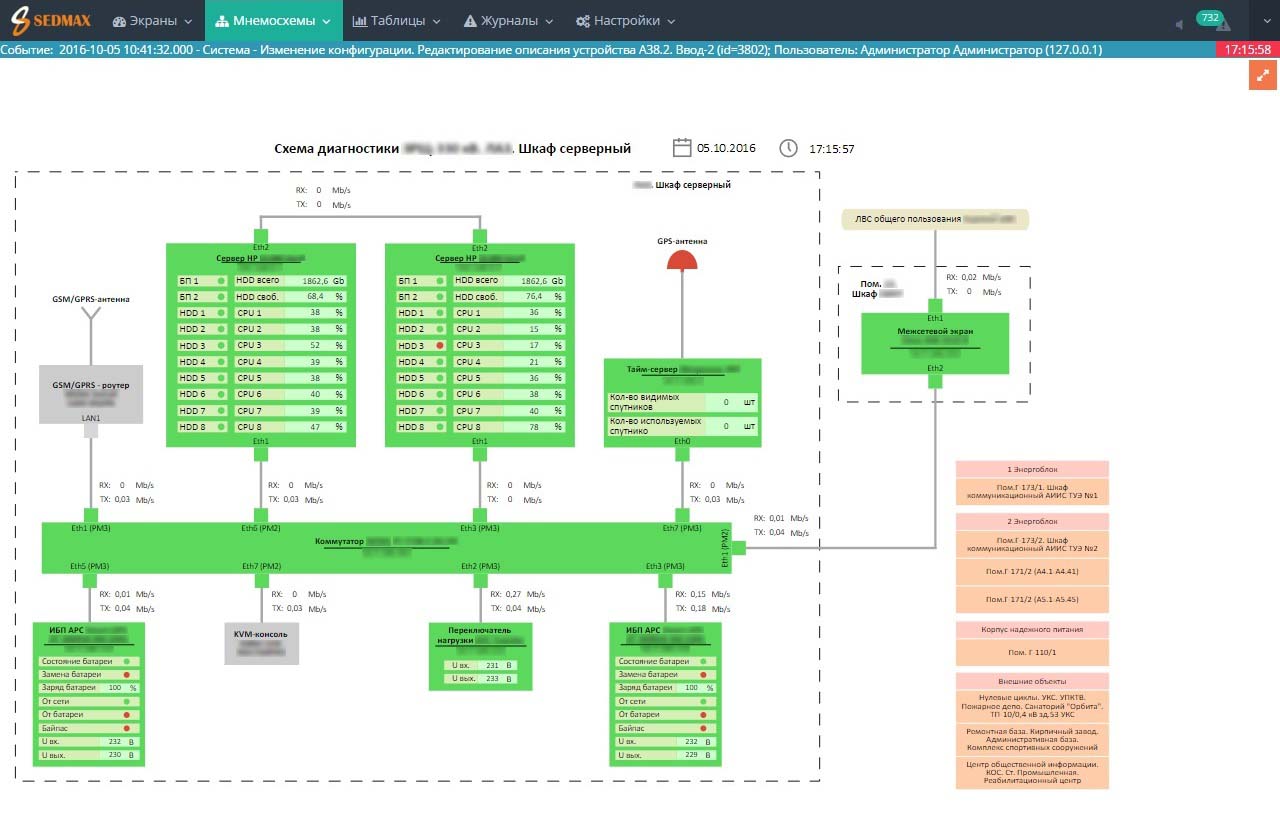This screenshot has height=834, width=1280.
Task: Click the red GPS antenna symbol
Action: point(682,260)
